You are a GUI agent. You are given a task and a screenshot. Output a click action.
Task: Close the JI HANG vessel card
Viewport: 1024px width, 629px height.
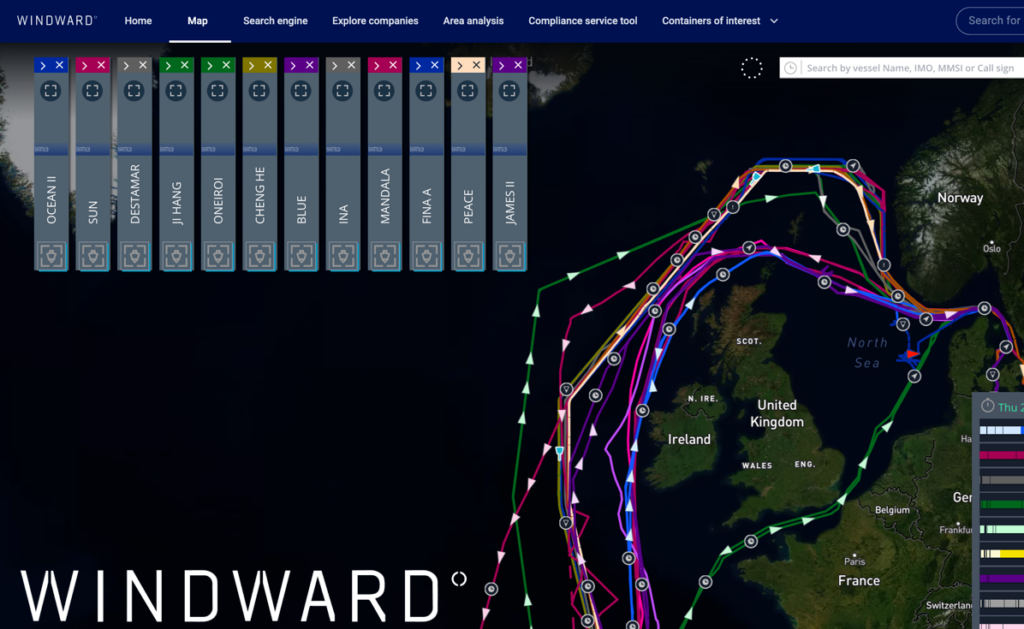(x=185, y=65)
